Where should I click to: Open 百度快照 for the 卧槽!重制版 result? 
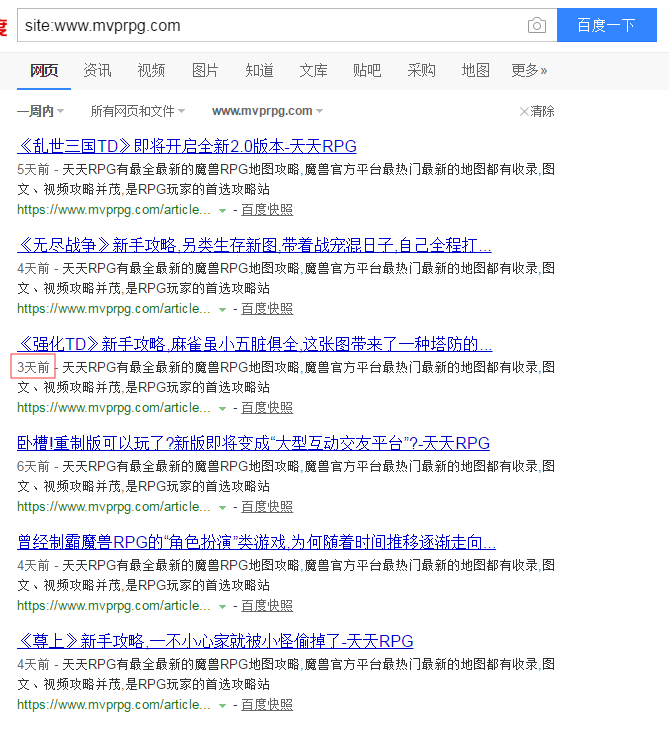click(267, 507)
